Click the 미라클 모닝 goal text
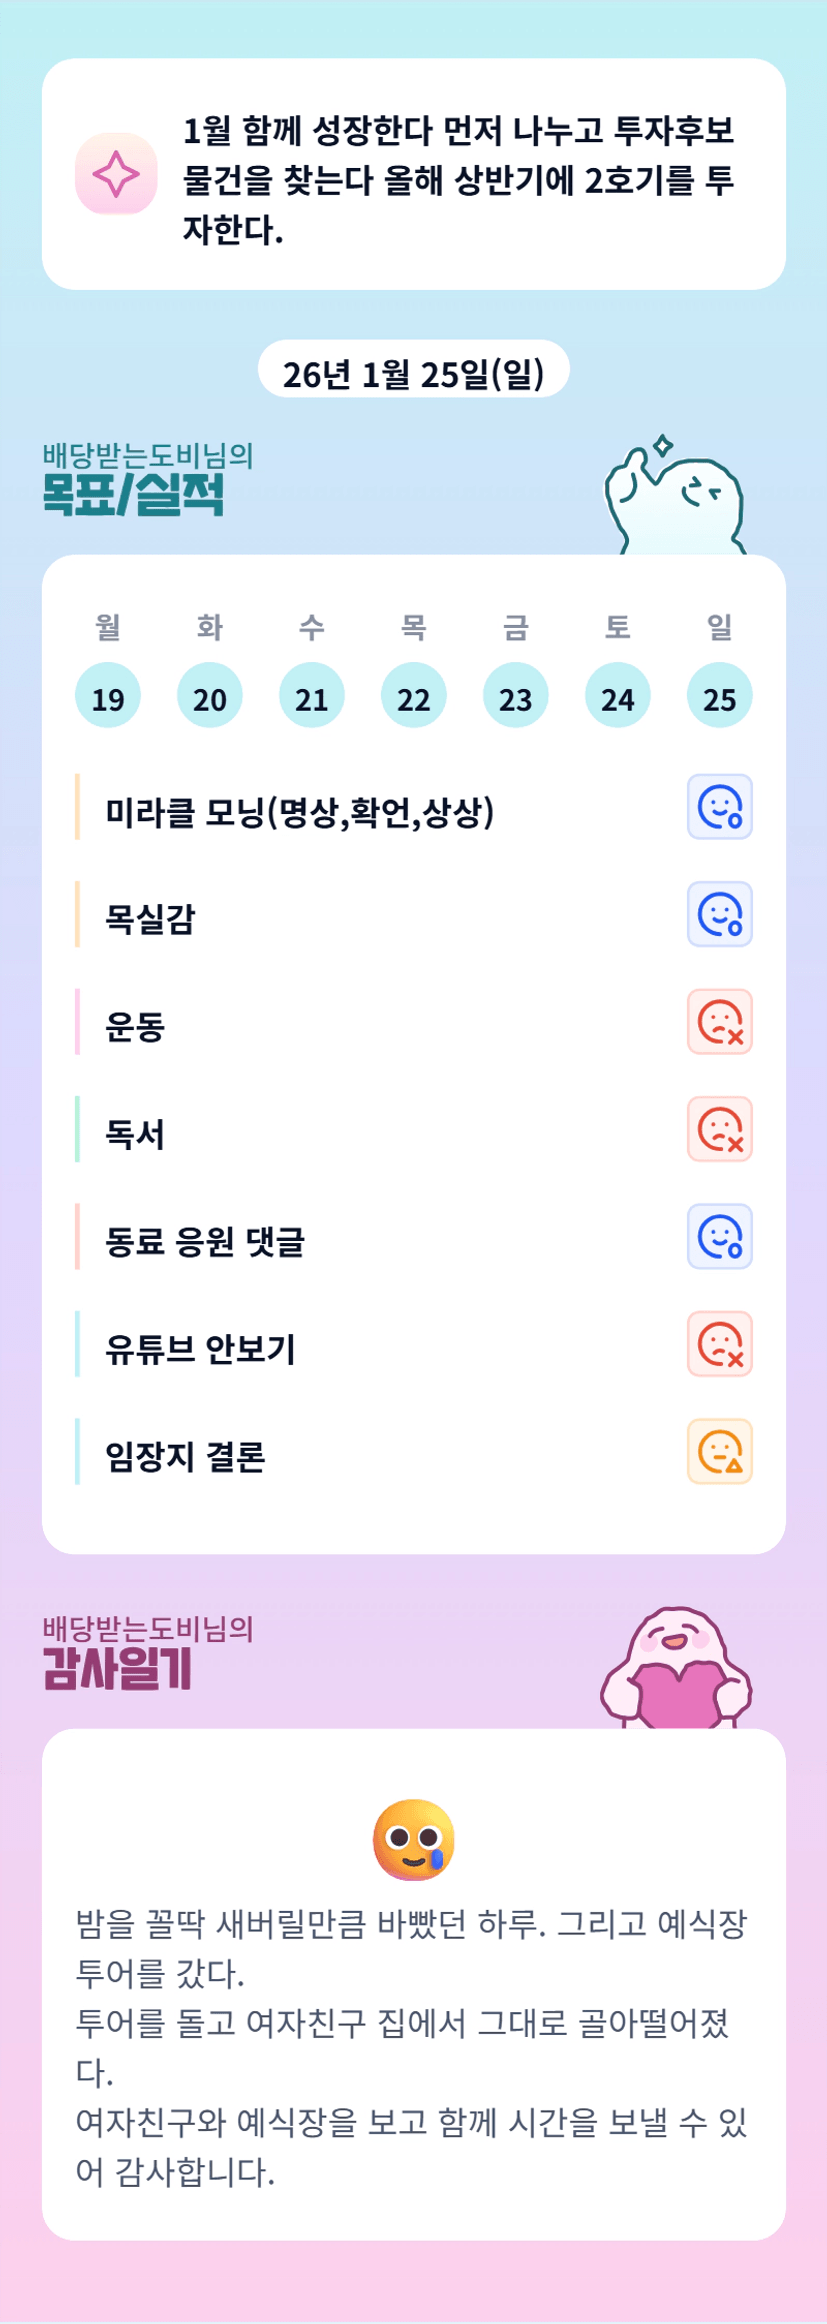 click(x=300, y=812)
